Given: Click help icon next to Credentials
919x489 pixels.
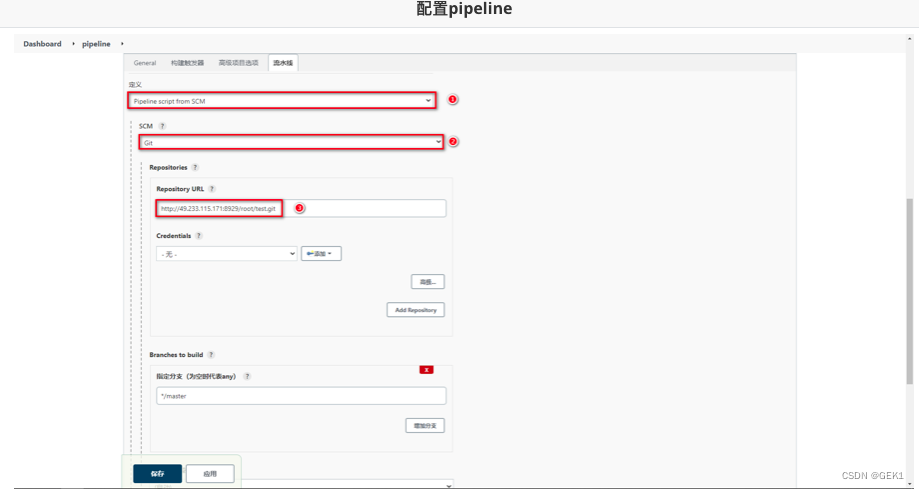Looking at the screenshot, I should click(199, 236).
